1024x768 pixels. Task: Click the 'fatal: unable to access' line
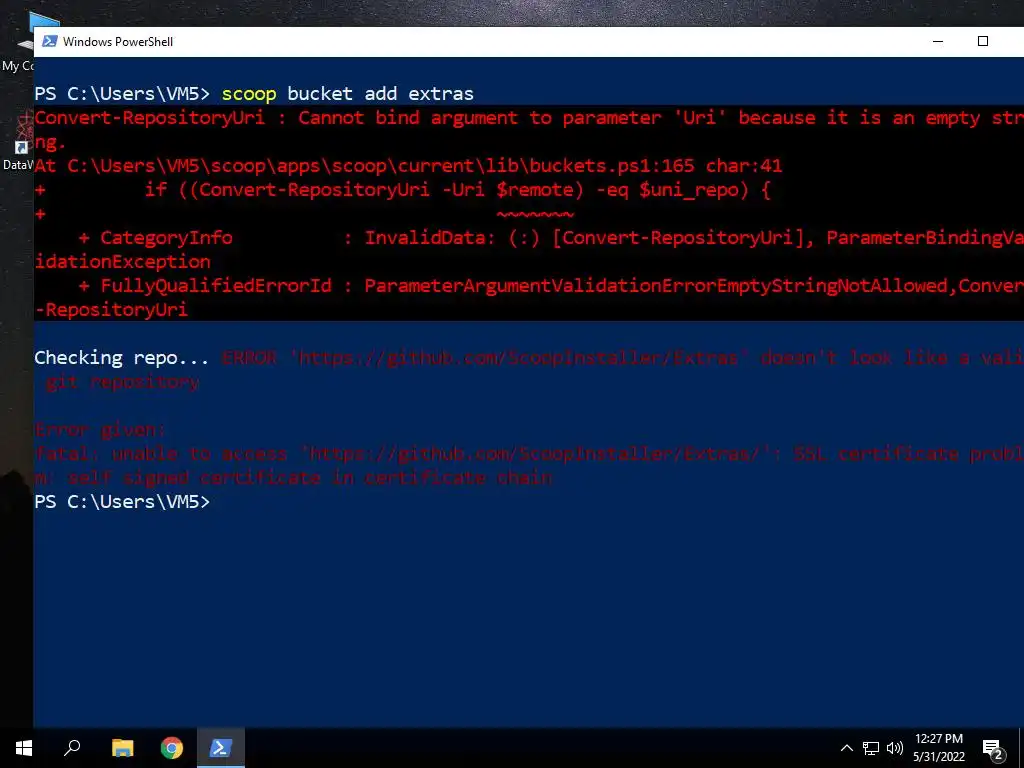pos(529,454)
